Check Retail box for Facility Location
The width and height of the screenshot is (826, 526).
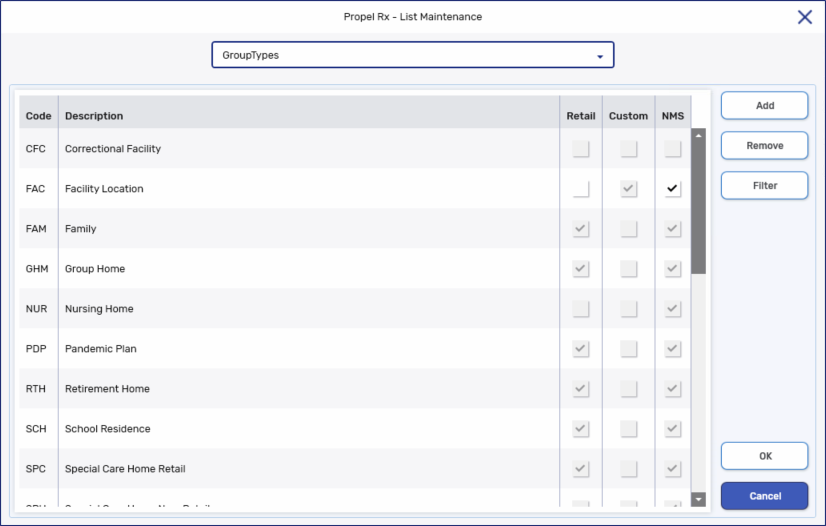[x=581, y=188]
